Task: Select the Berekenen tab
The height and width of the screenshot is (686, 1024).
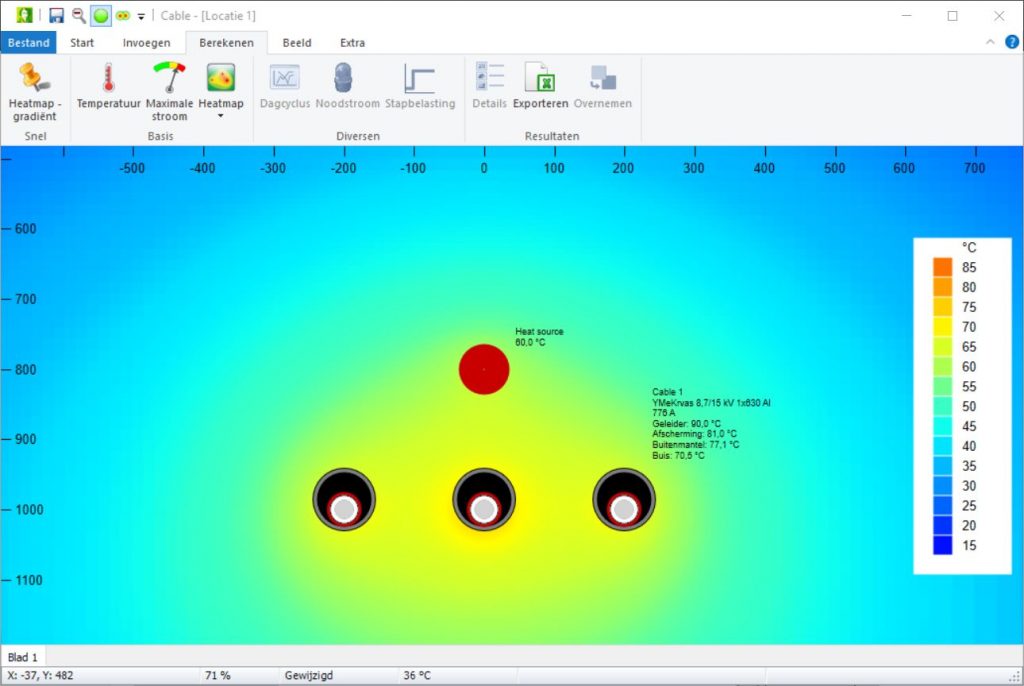Action: pyautogui.click(x=226, y=42)
